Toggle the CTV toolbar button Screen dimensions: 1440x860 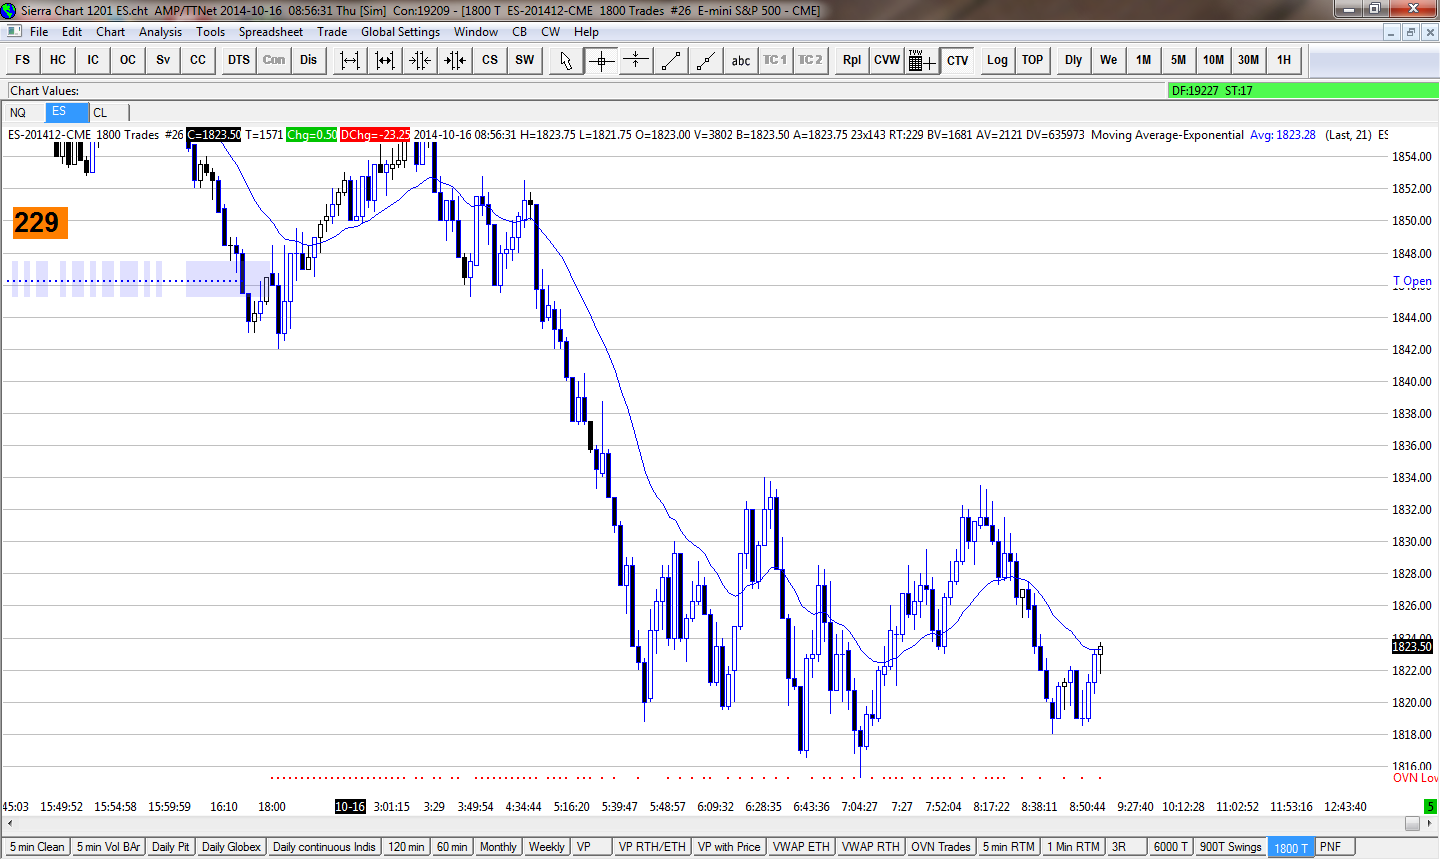(957, 60)
